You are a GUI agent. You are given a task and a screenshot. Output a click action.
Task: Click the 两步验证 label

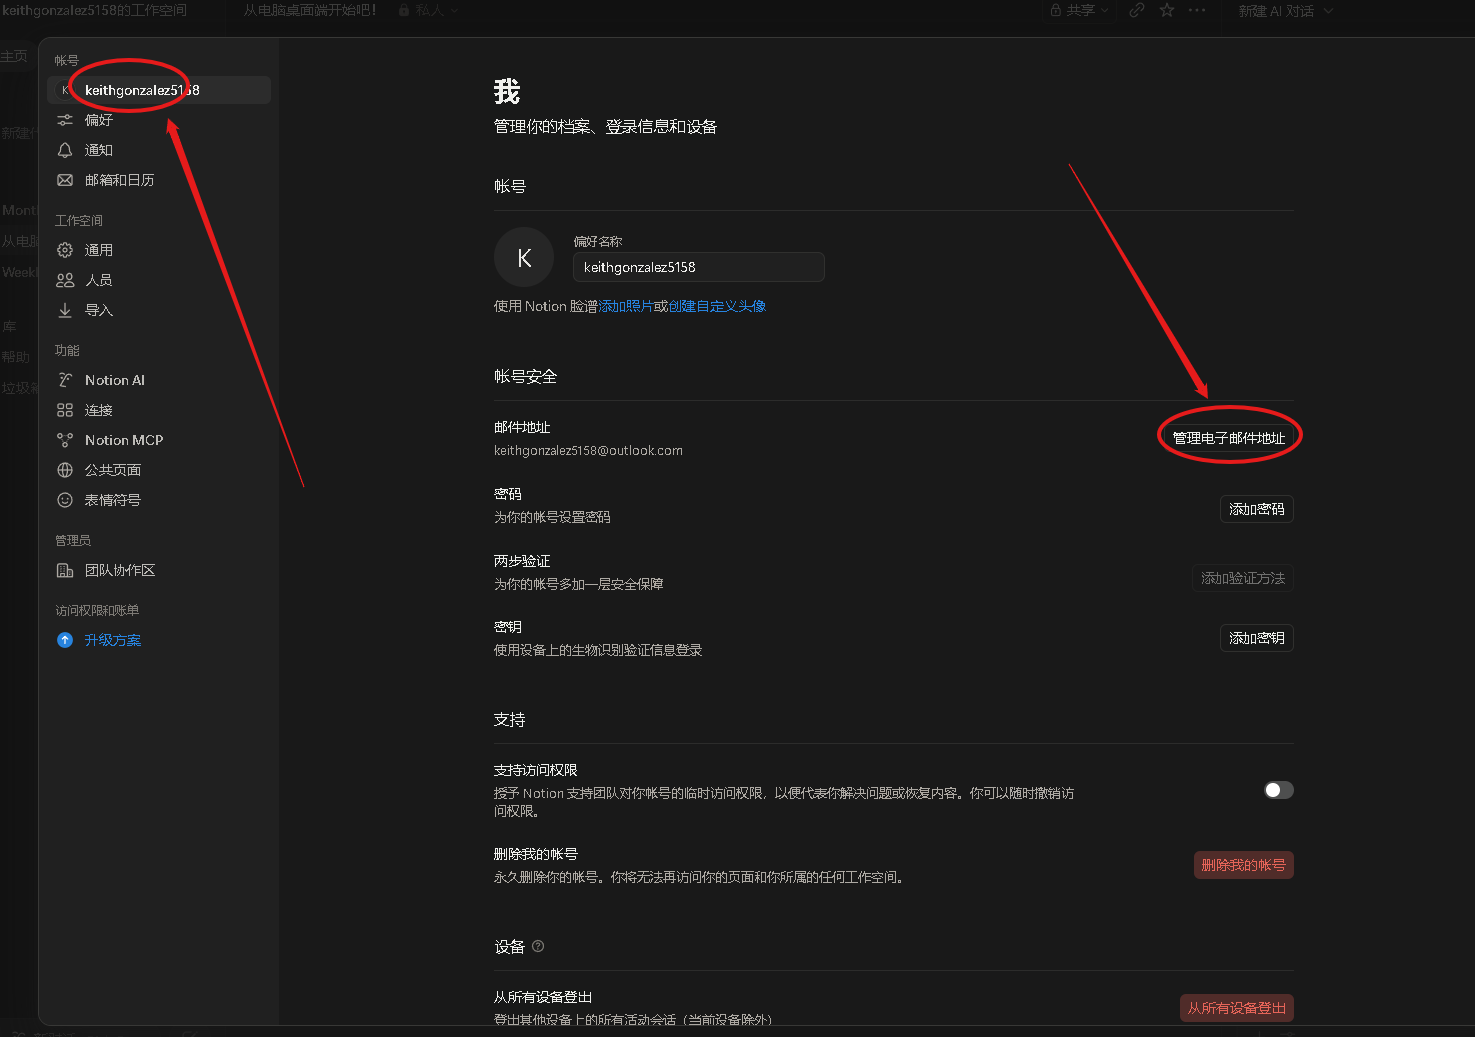point(522,561)
